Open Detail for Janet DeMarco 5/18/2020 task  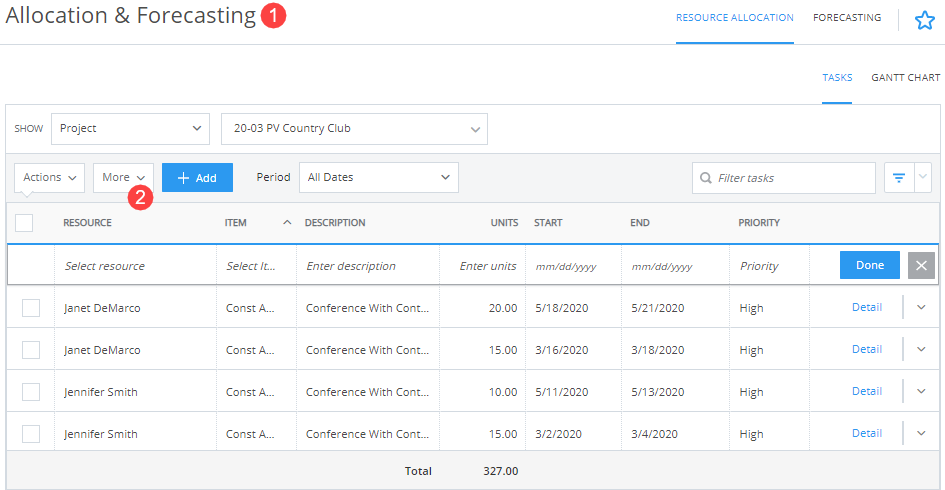867,307
